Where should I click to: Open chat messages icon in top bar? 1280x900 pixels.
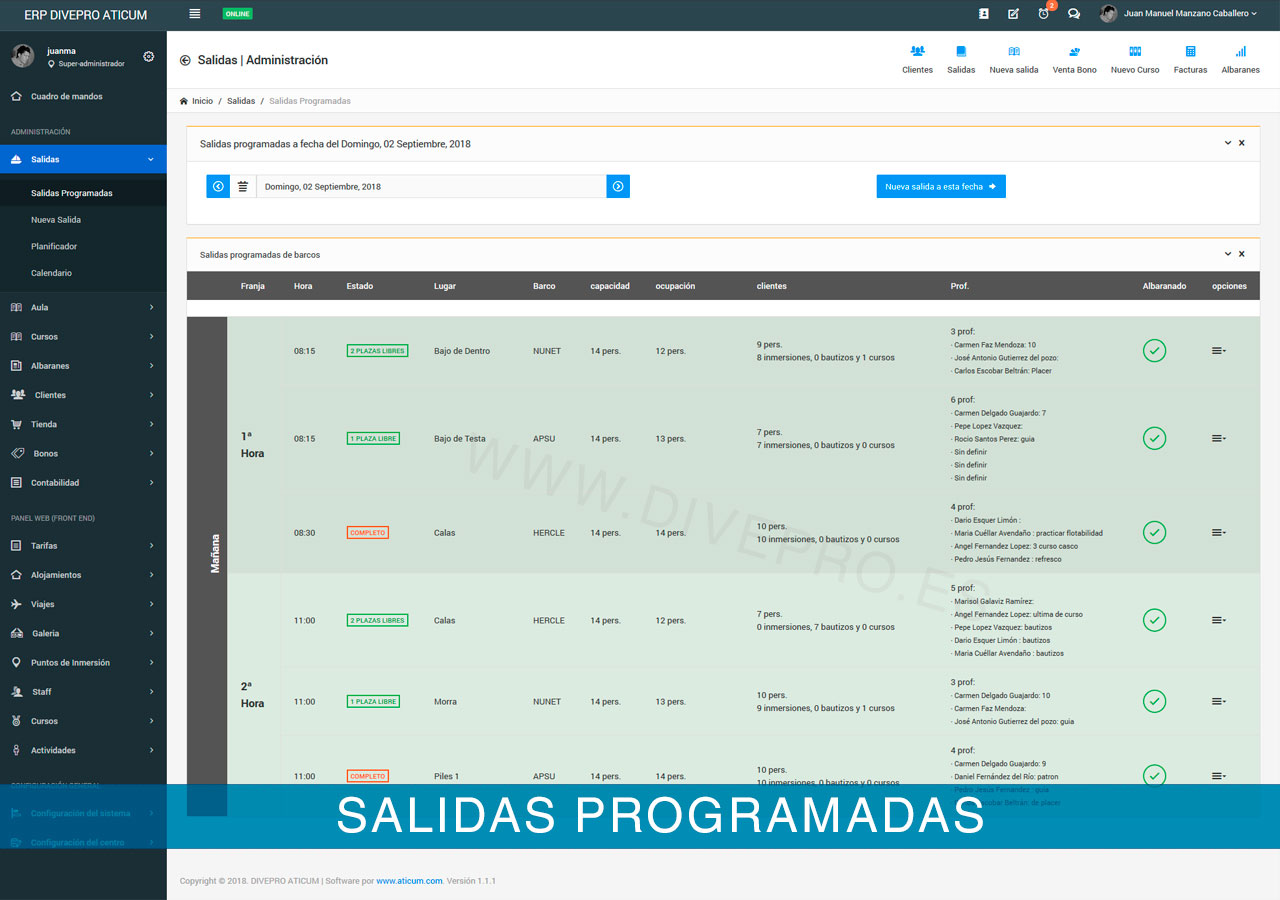(x=1074, y=14)
